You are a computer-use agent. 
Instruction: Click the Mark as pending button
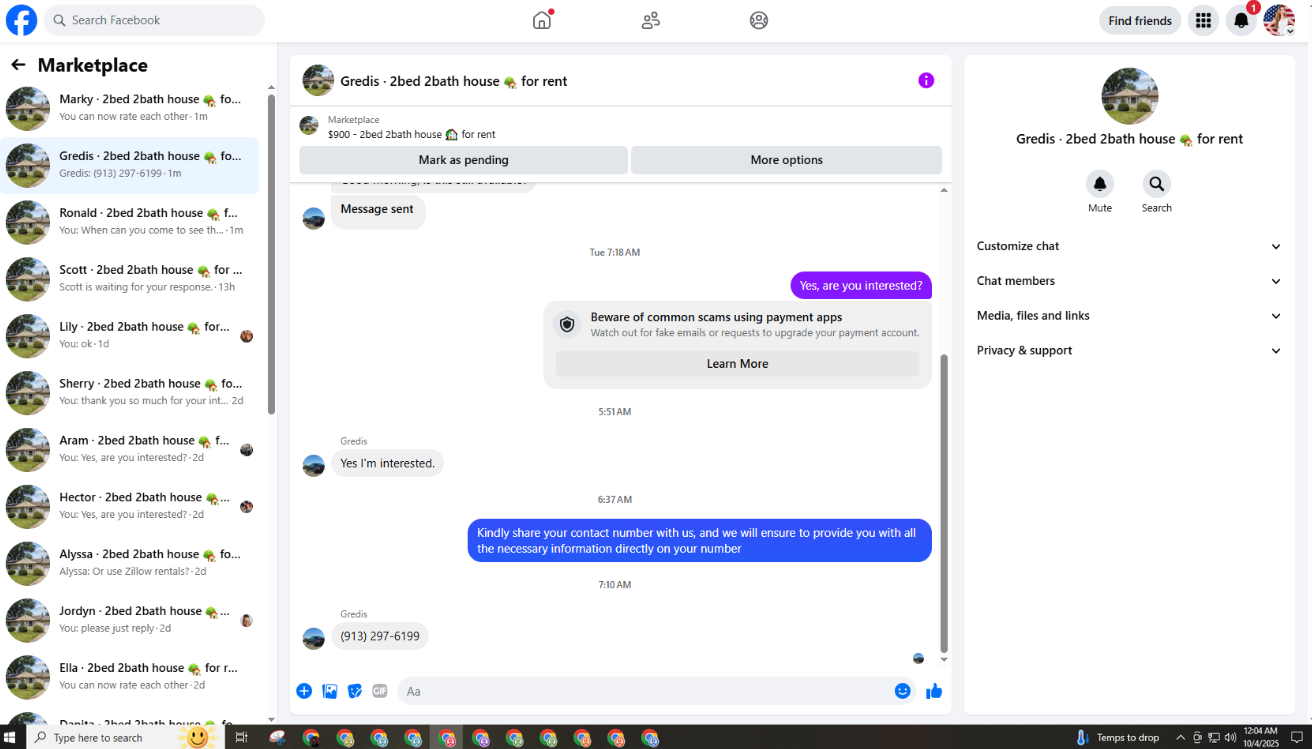[463, 160]
